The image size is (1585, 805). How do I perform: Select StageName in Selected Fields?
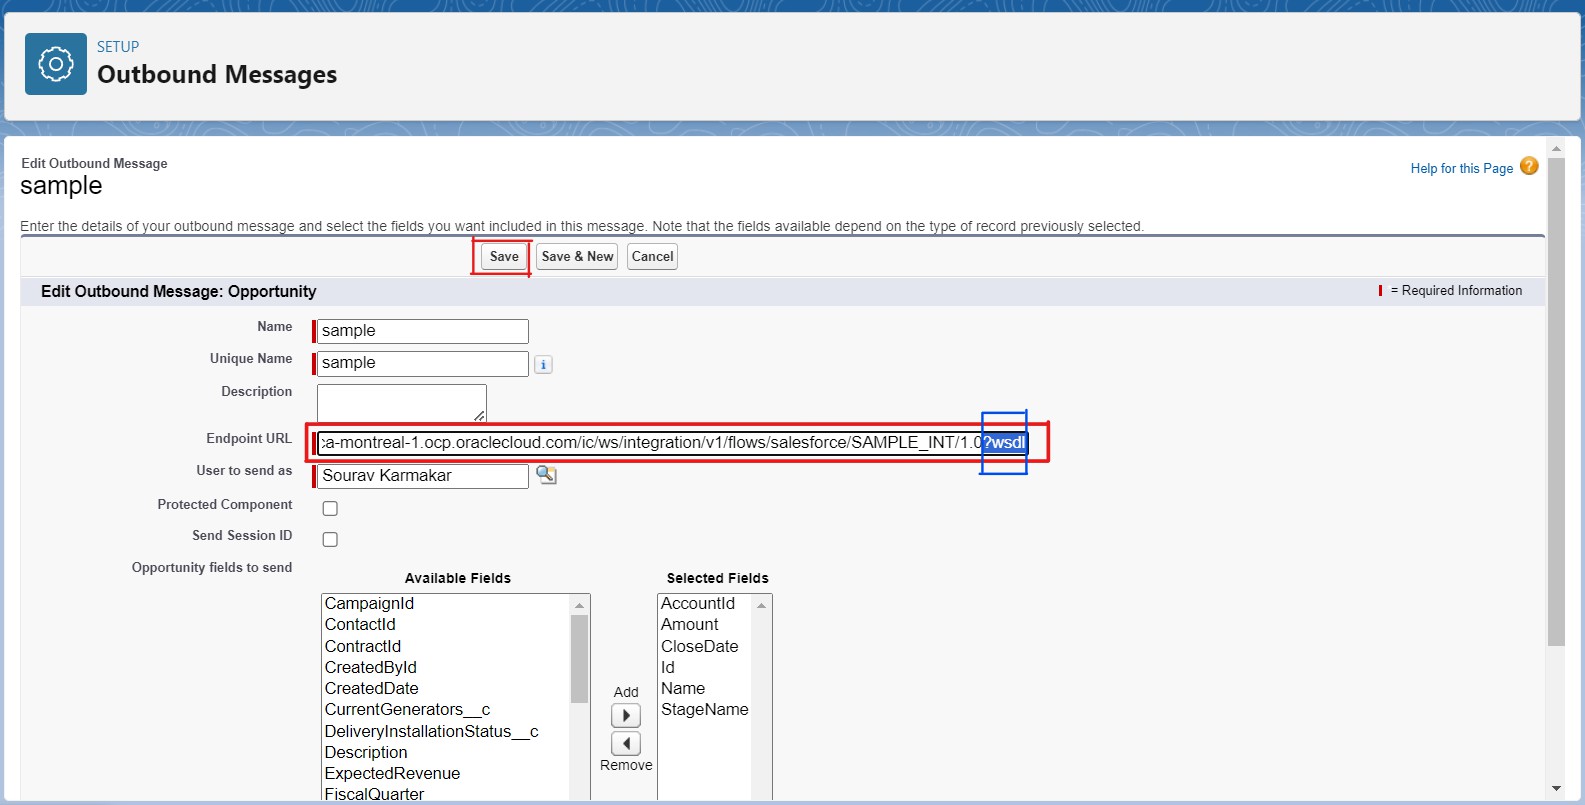click(704, 710)
